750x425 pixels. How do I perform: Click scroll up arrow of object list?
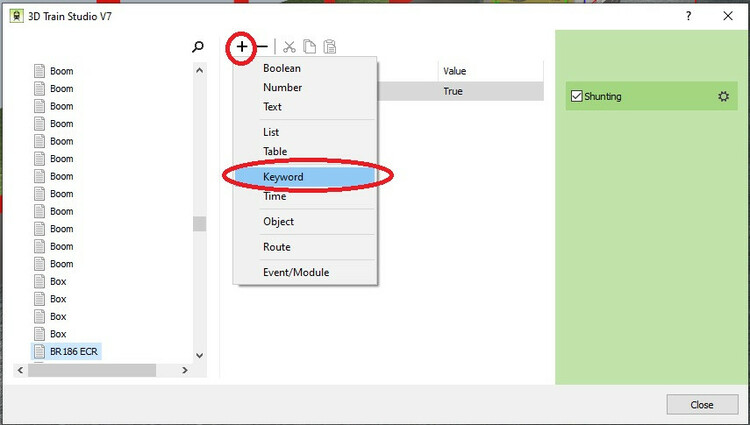pos(199,71)
